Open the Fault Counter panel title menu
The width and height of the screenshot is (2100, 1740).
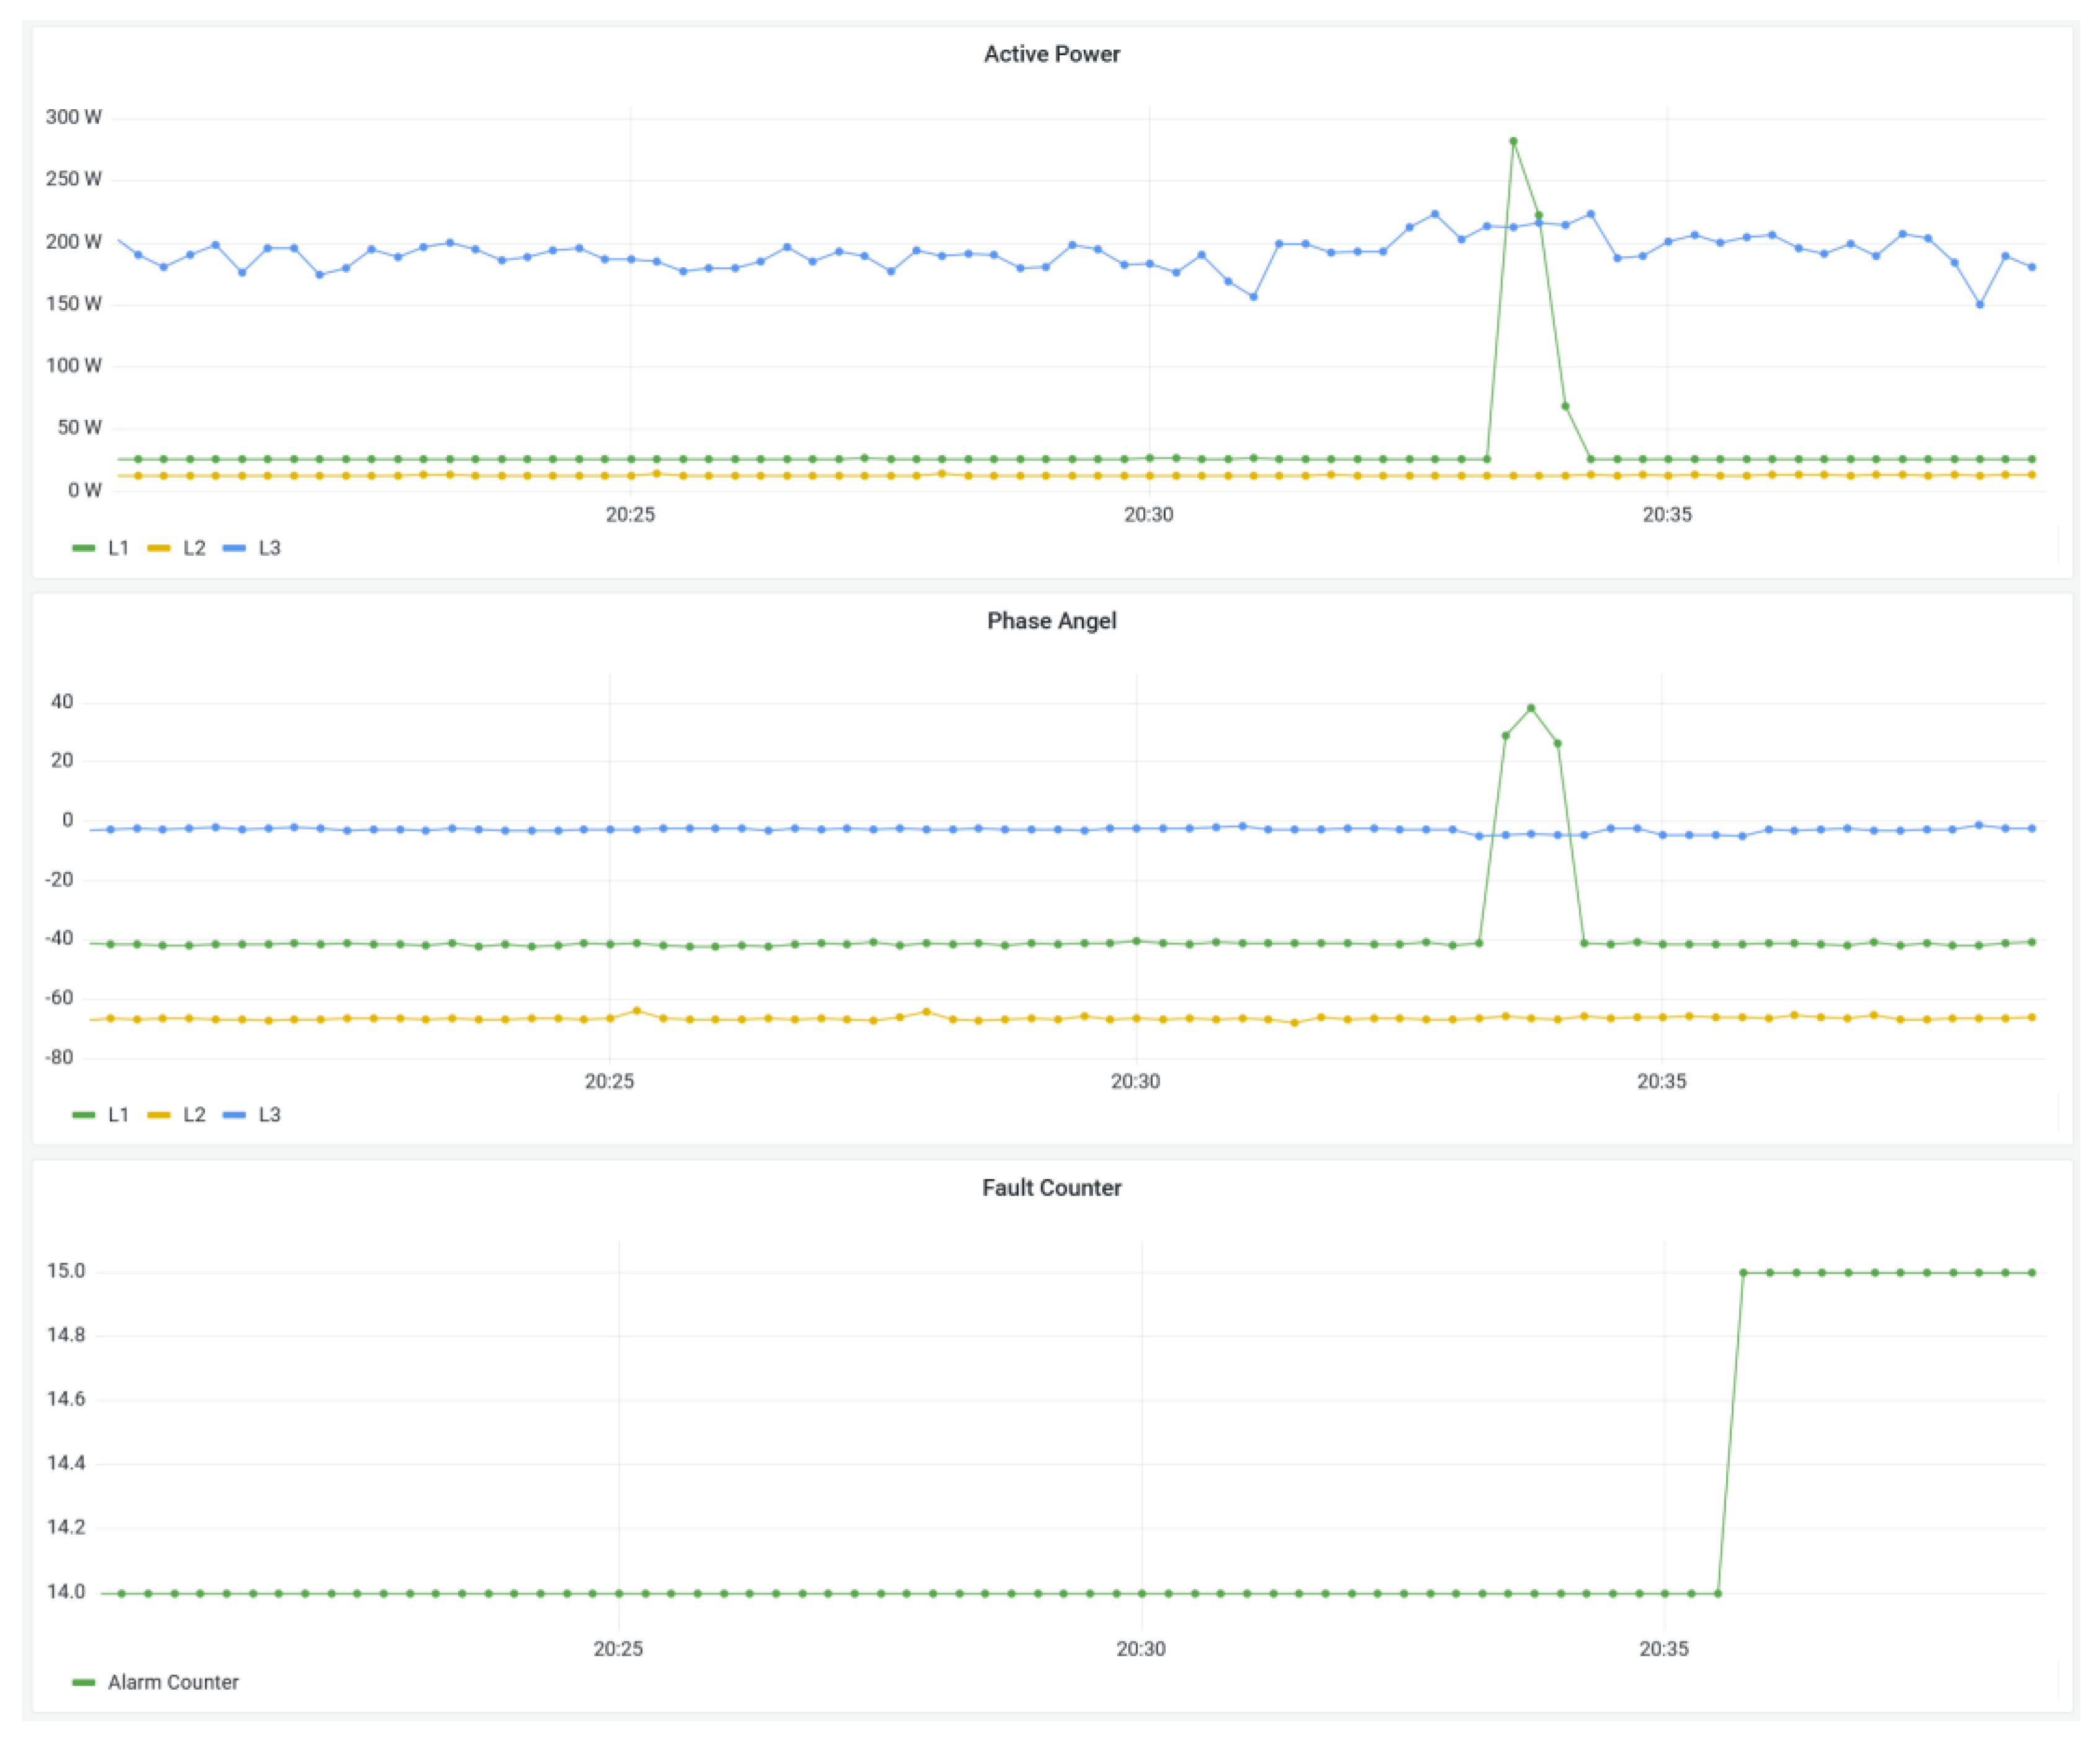(x=1051, y=1188)
